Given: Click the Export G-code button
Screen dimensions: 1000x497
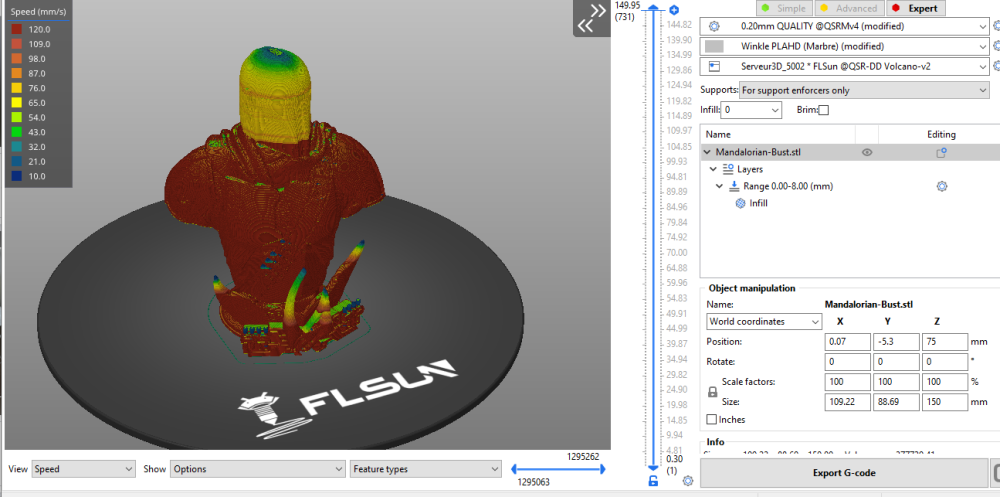Looking at the screenshot, I should 844,473.
